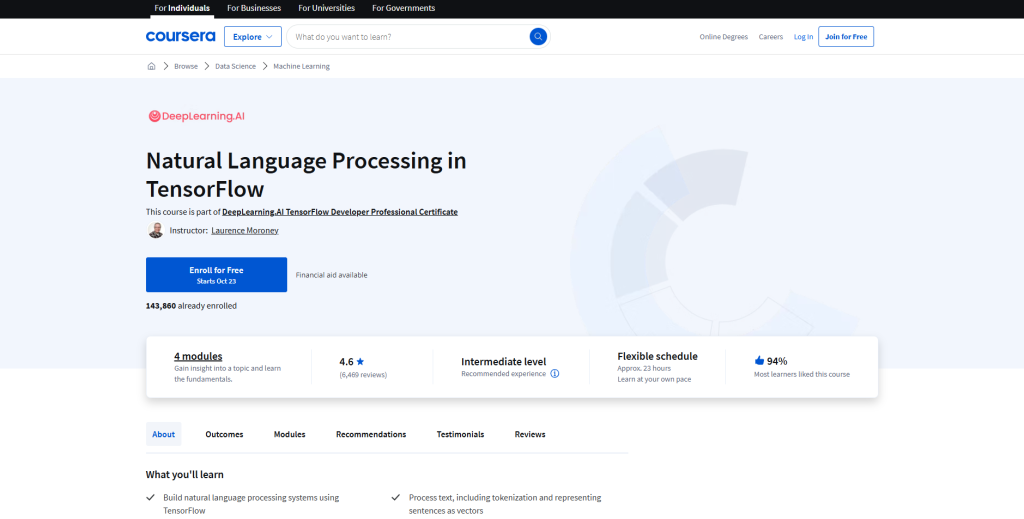
Task: Click the Join for Free button
Action: 846,37
